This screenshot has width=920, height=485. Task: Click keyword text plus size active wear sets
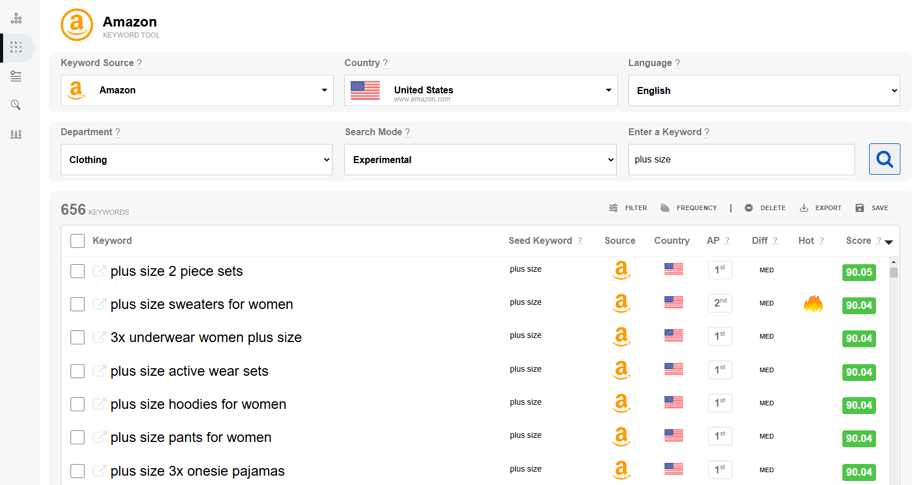point(190,371)
